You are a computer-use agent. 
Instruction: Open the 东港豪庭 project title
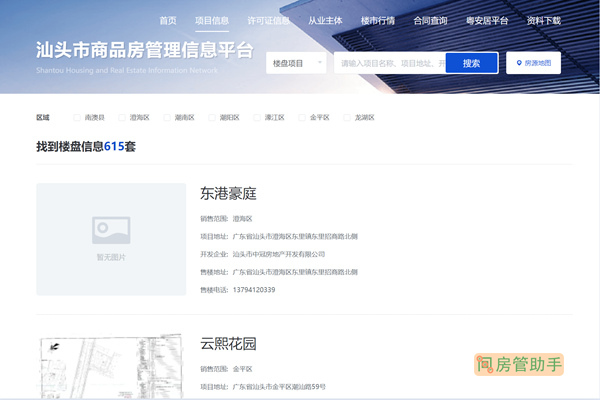(x=228, y=194)
